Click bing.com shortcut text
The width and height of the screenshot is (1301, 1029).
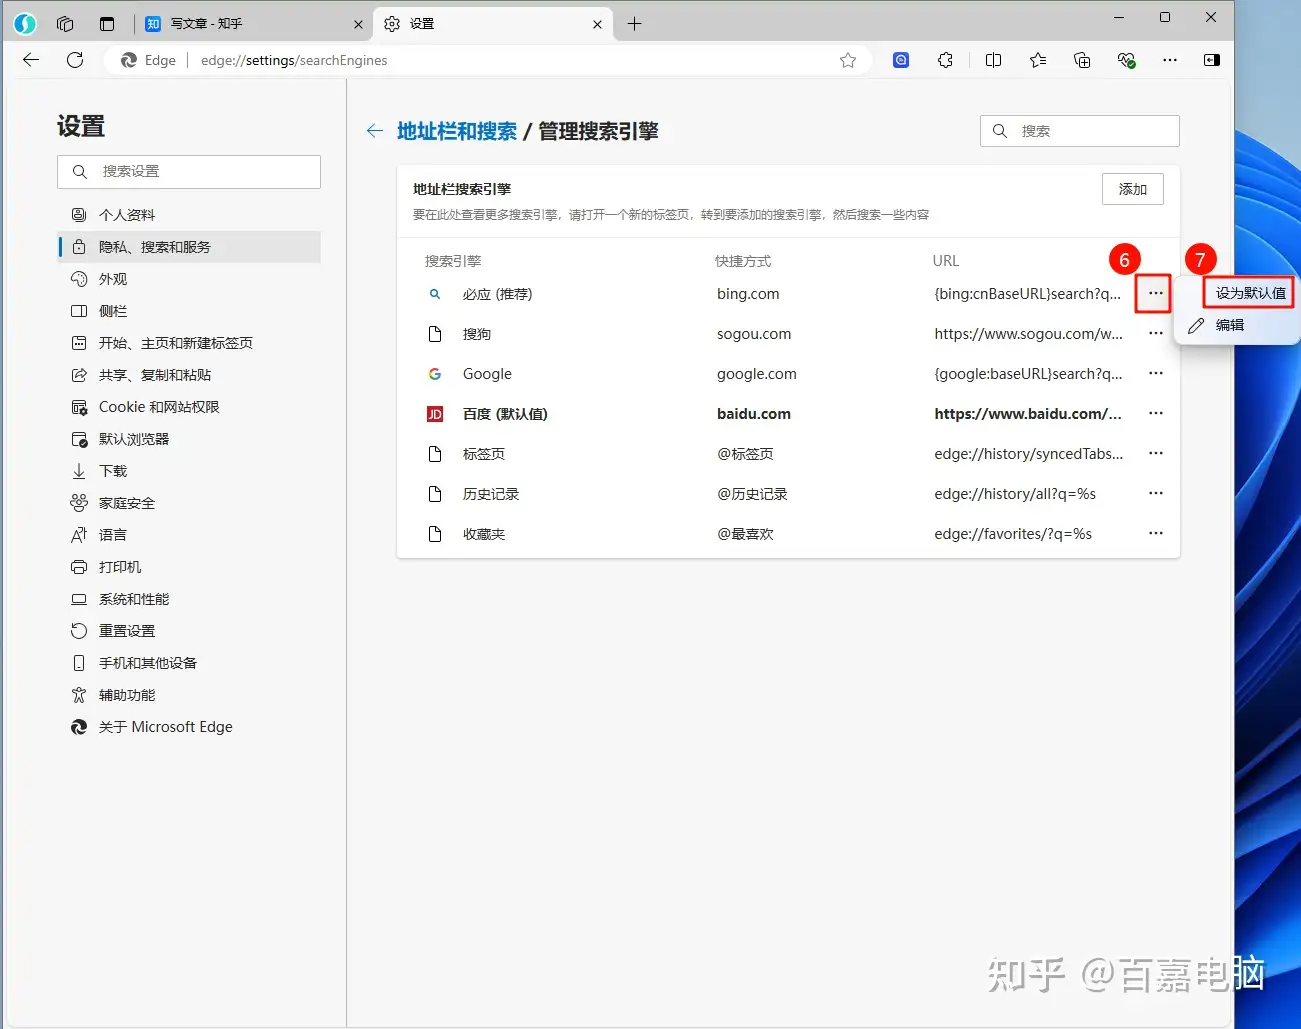point(748,294)
